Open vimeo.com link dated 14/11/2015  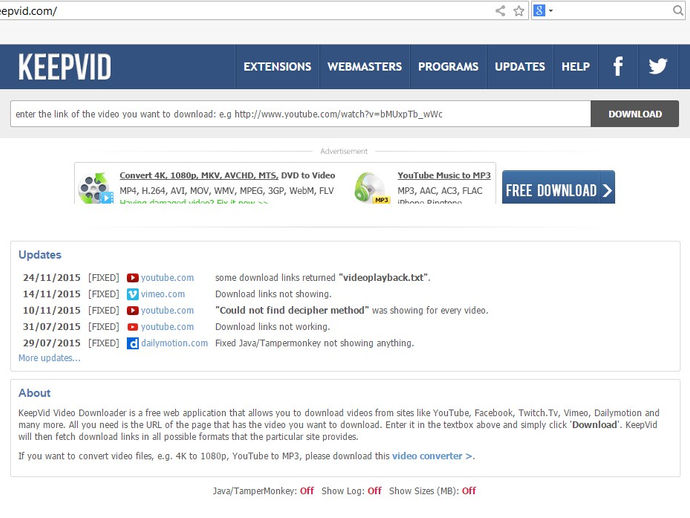163,294
